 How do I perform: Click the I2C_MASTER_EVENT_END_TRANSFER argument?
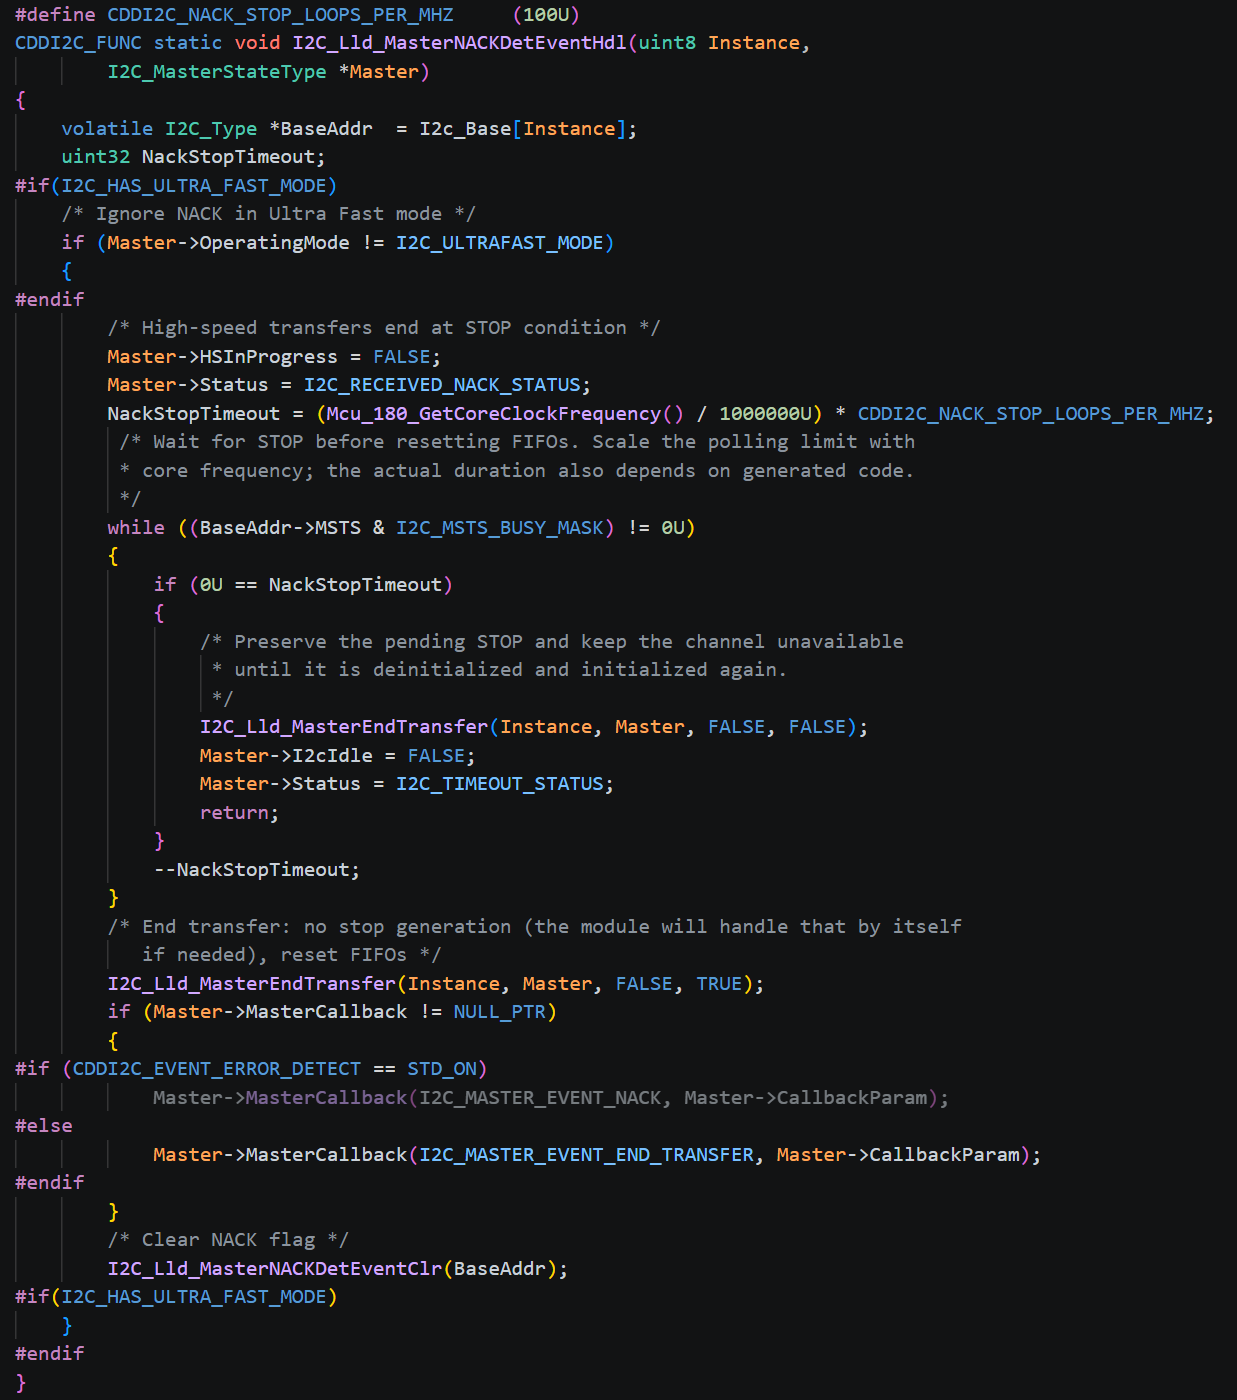click(x=587, y=1155)
